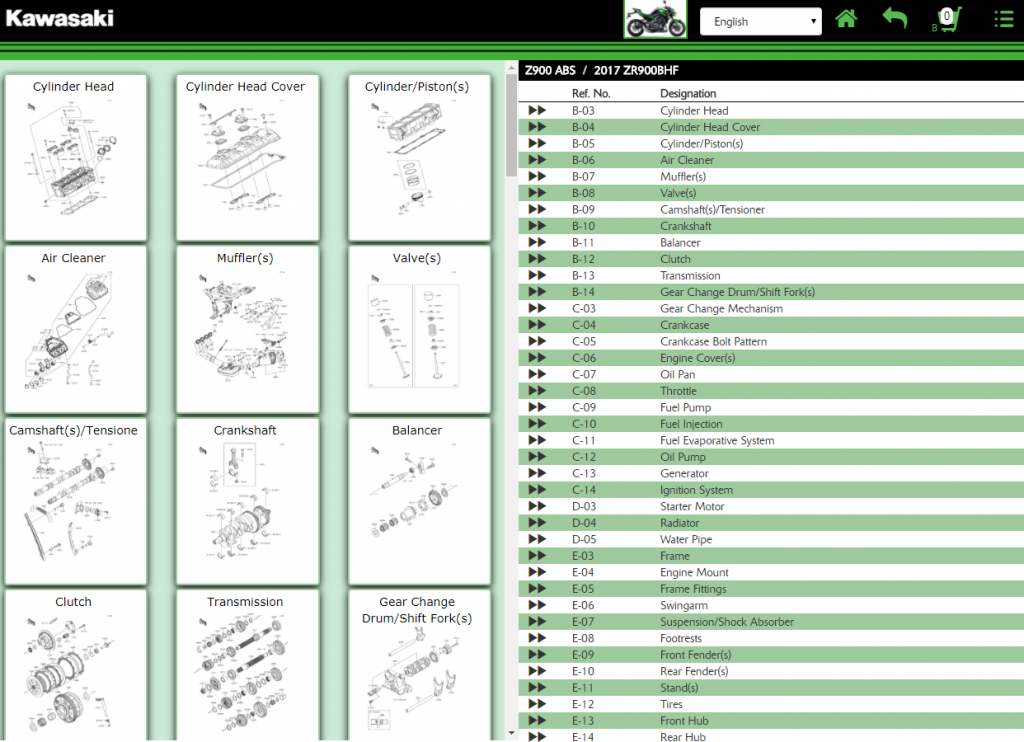This screenshot has width=1024, height=742.
Task: Click the Z900 ABS / 2017 ZR900BHF title
Action: click(x=601, y=71)
